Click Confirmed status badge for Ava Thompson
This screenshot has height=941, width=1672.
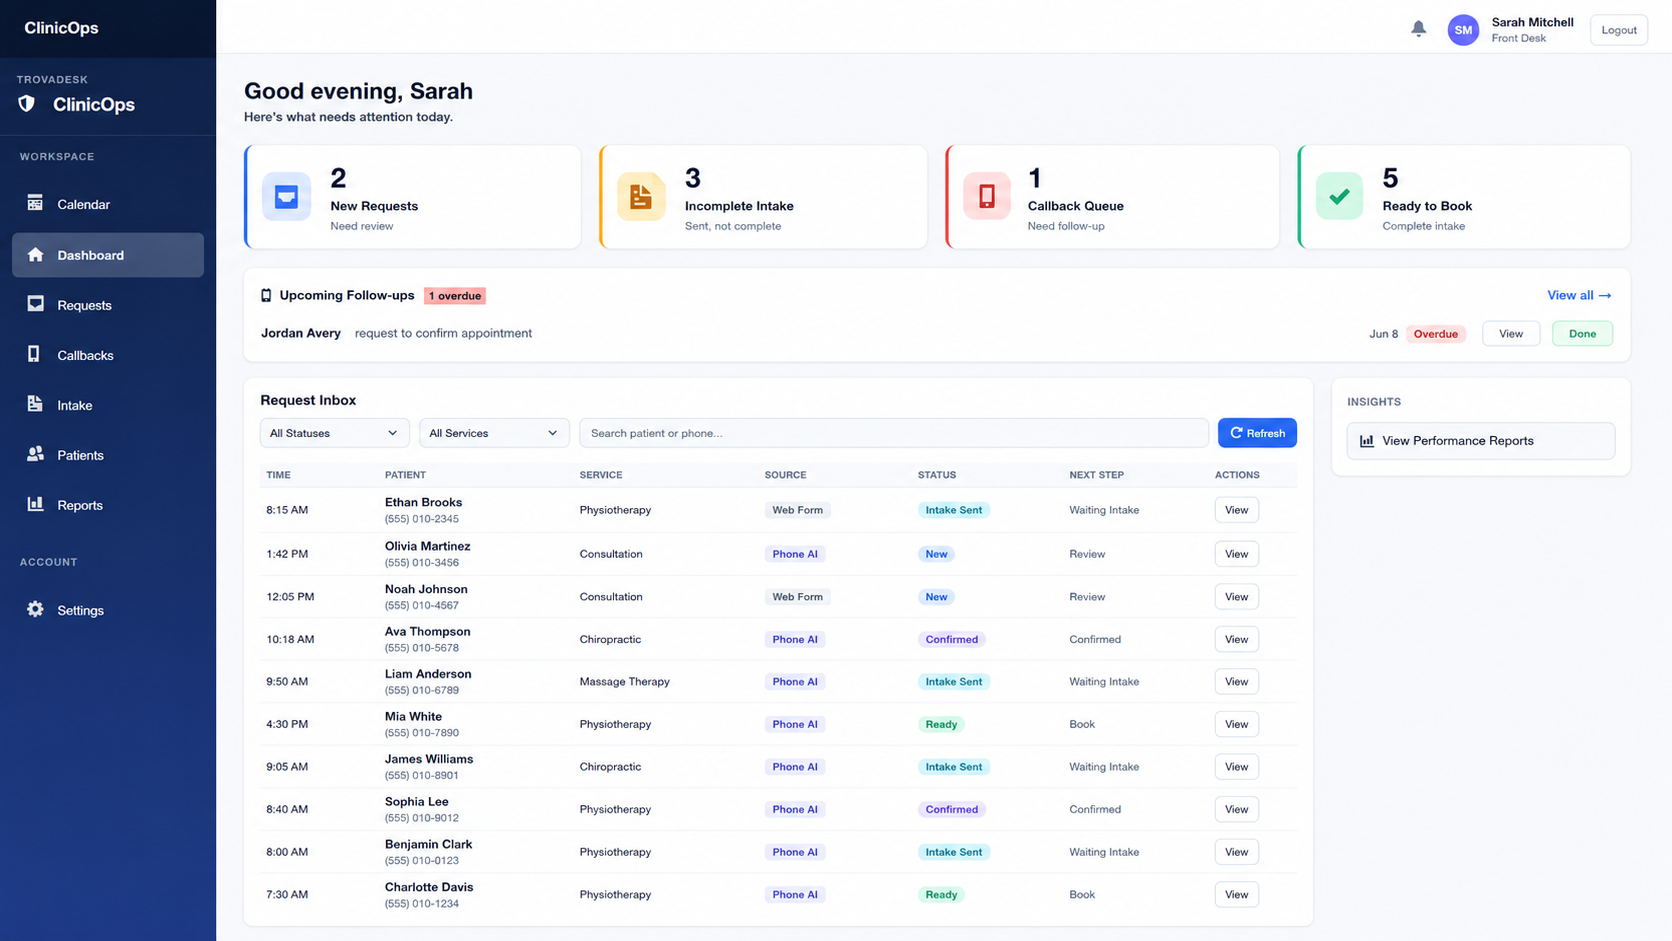point(952,639)
